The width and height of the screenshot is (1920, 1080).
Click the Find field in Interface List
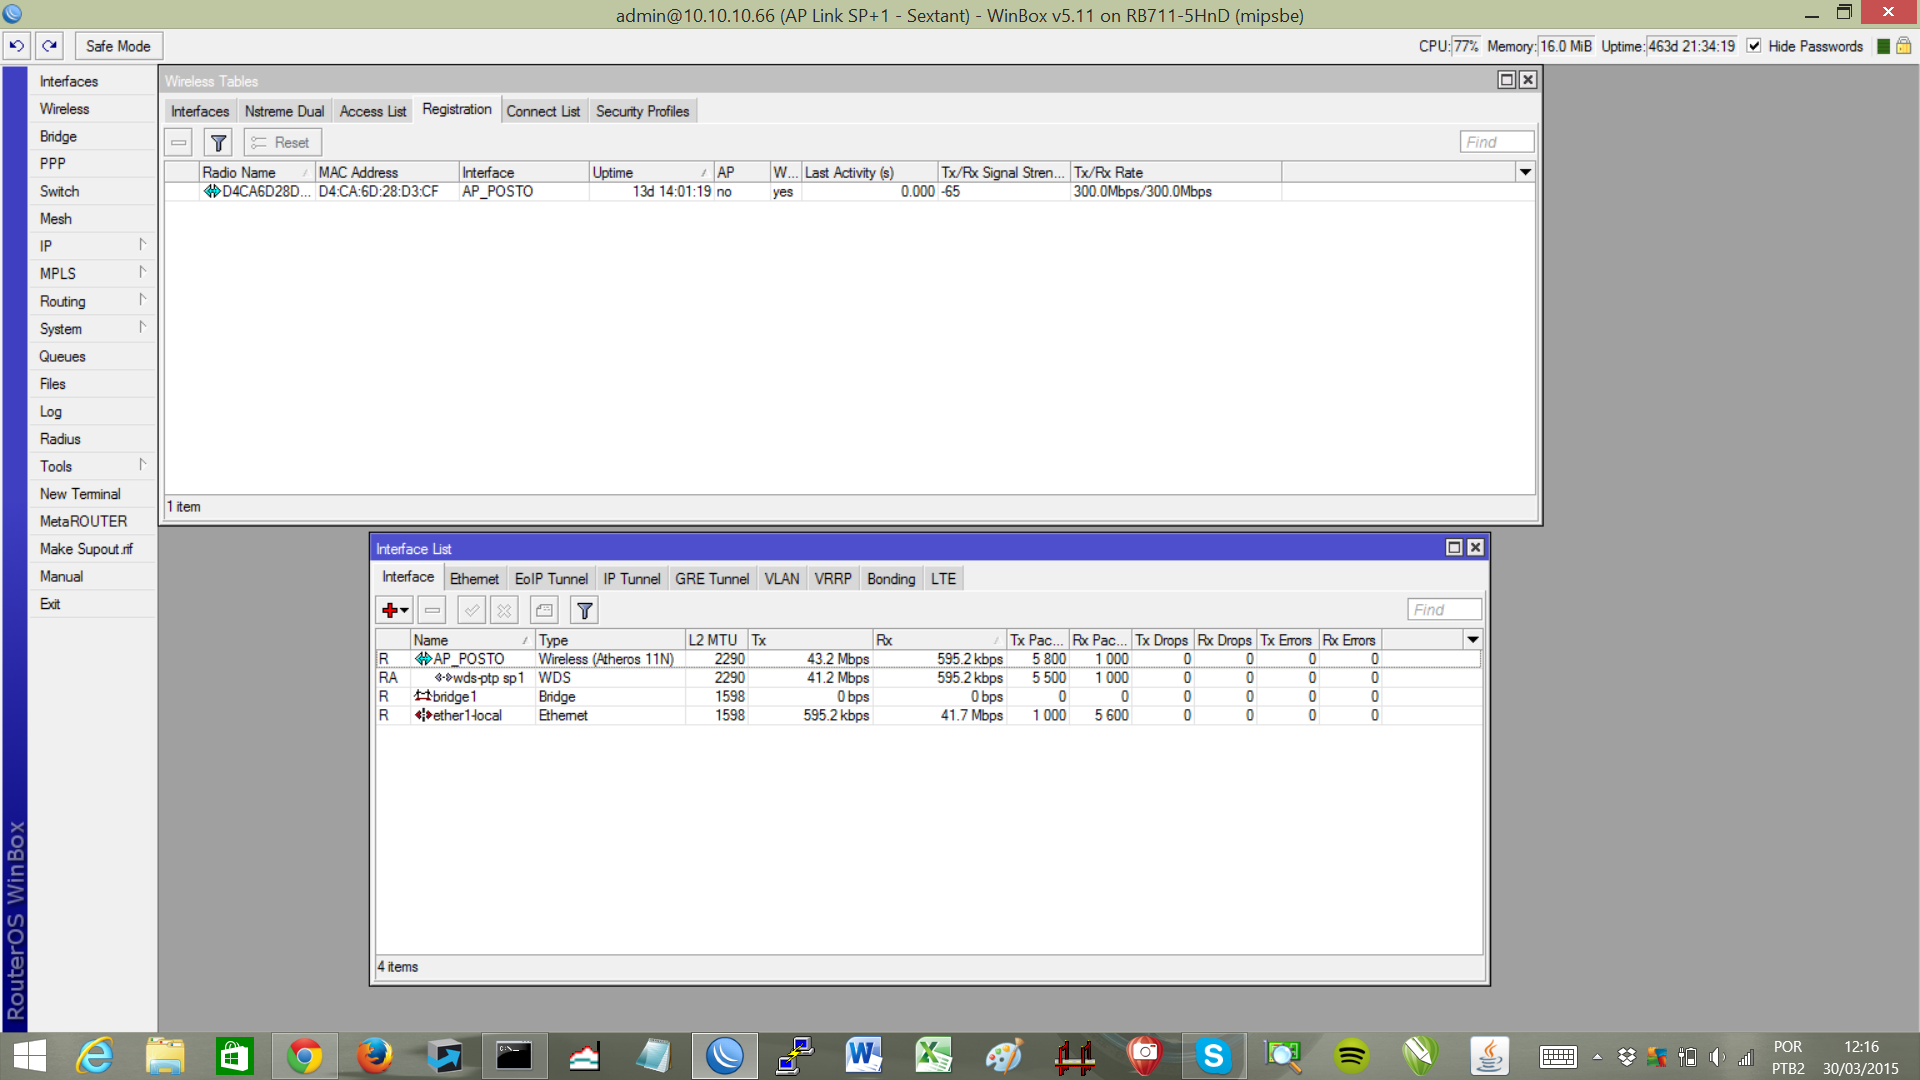point(1444,610)
